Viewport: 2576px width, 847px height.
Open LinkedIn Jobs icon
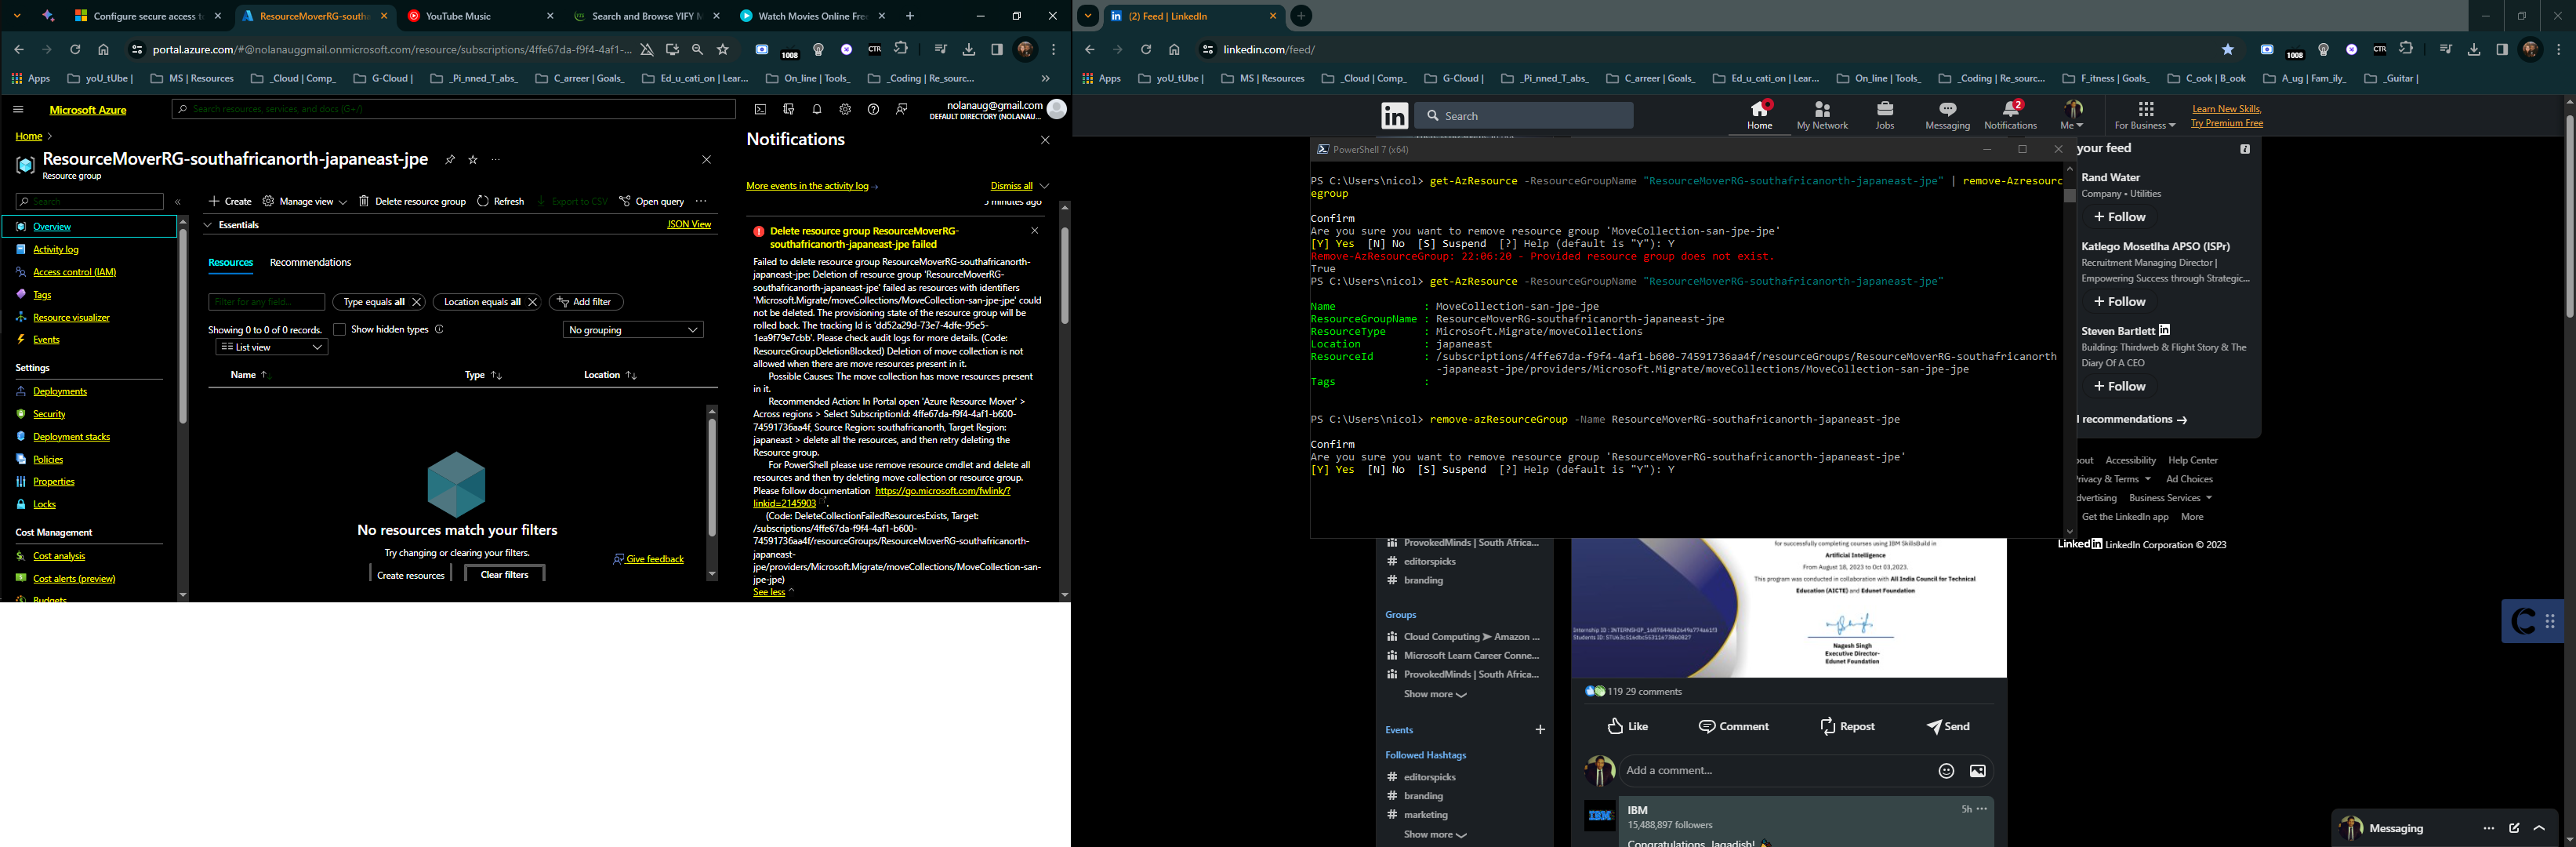coord(1885,115)
